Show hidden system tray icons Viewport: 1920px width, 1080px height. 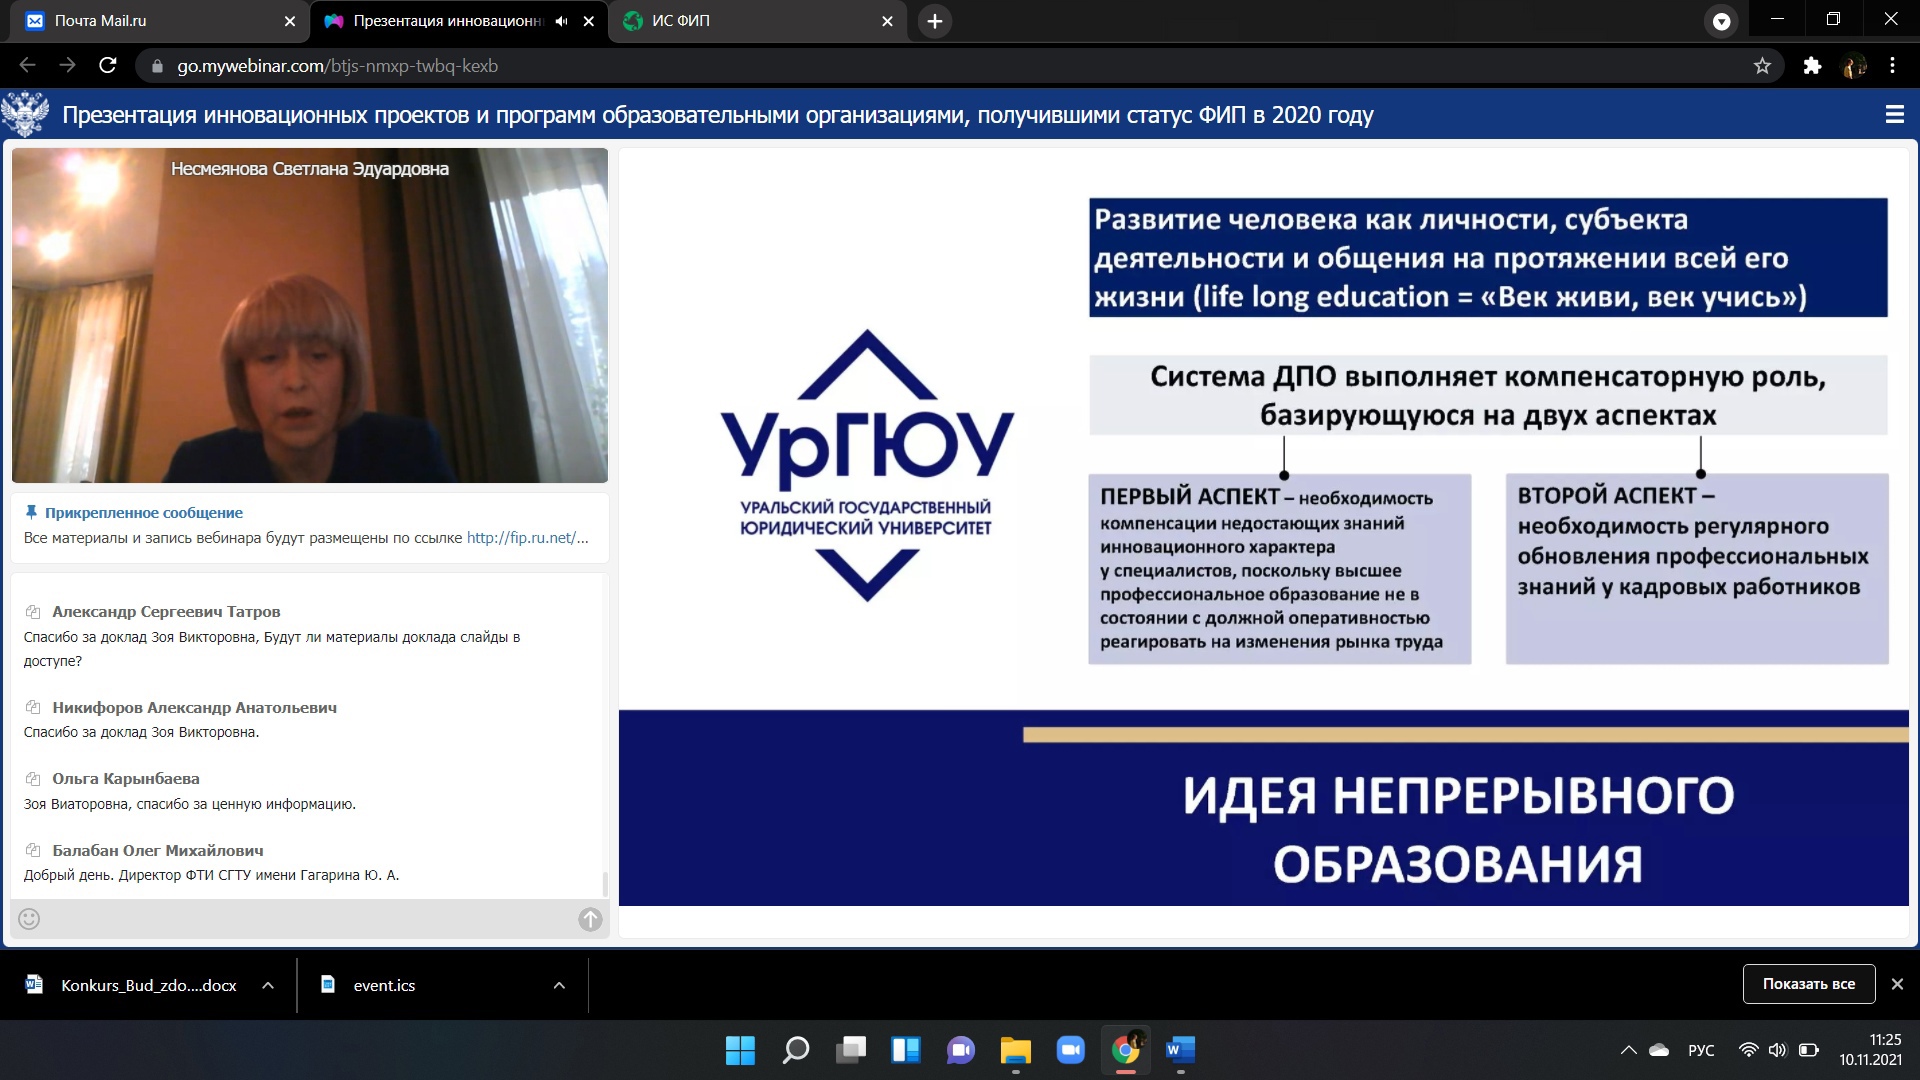point(1628,1050)
